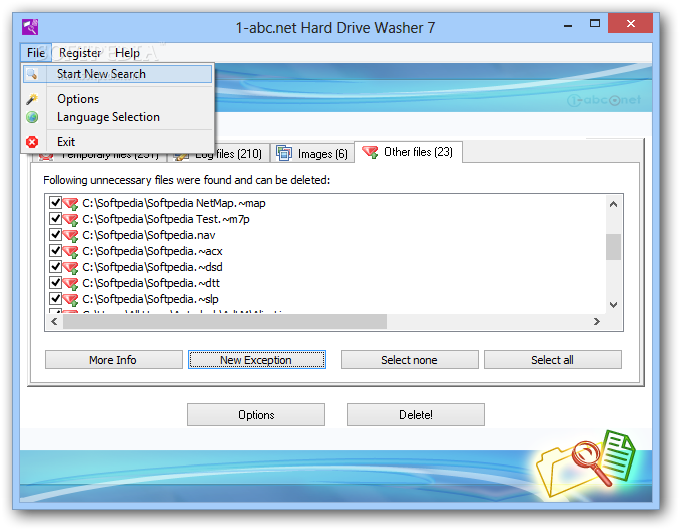680x530 pixels.
Task: Click the Delete! button
Action: [415, 415]
